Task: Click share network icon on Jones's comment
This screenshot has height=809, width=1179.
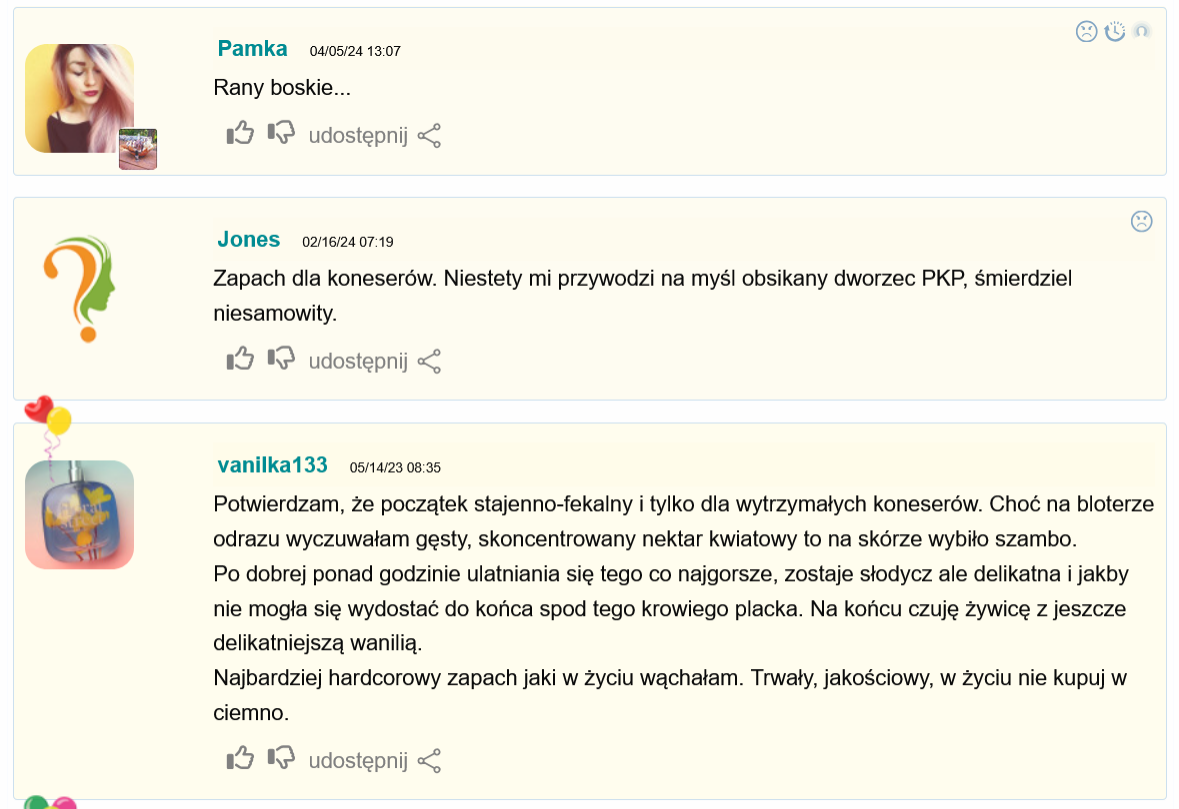Action: [x=429, y=361]
